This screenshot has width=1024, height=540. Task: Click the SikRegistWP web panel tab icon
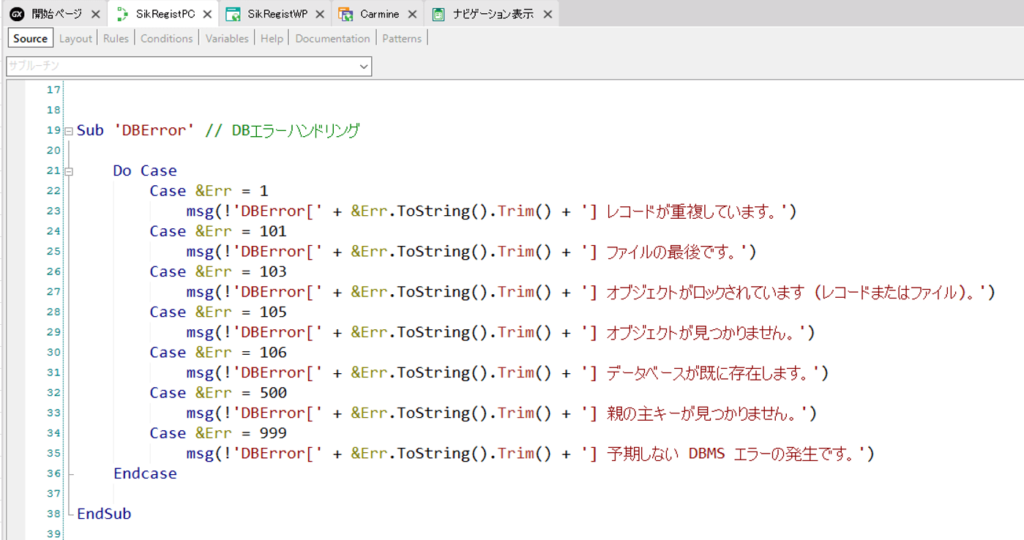233,14
